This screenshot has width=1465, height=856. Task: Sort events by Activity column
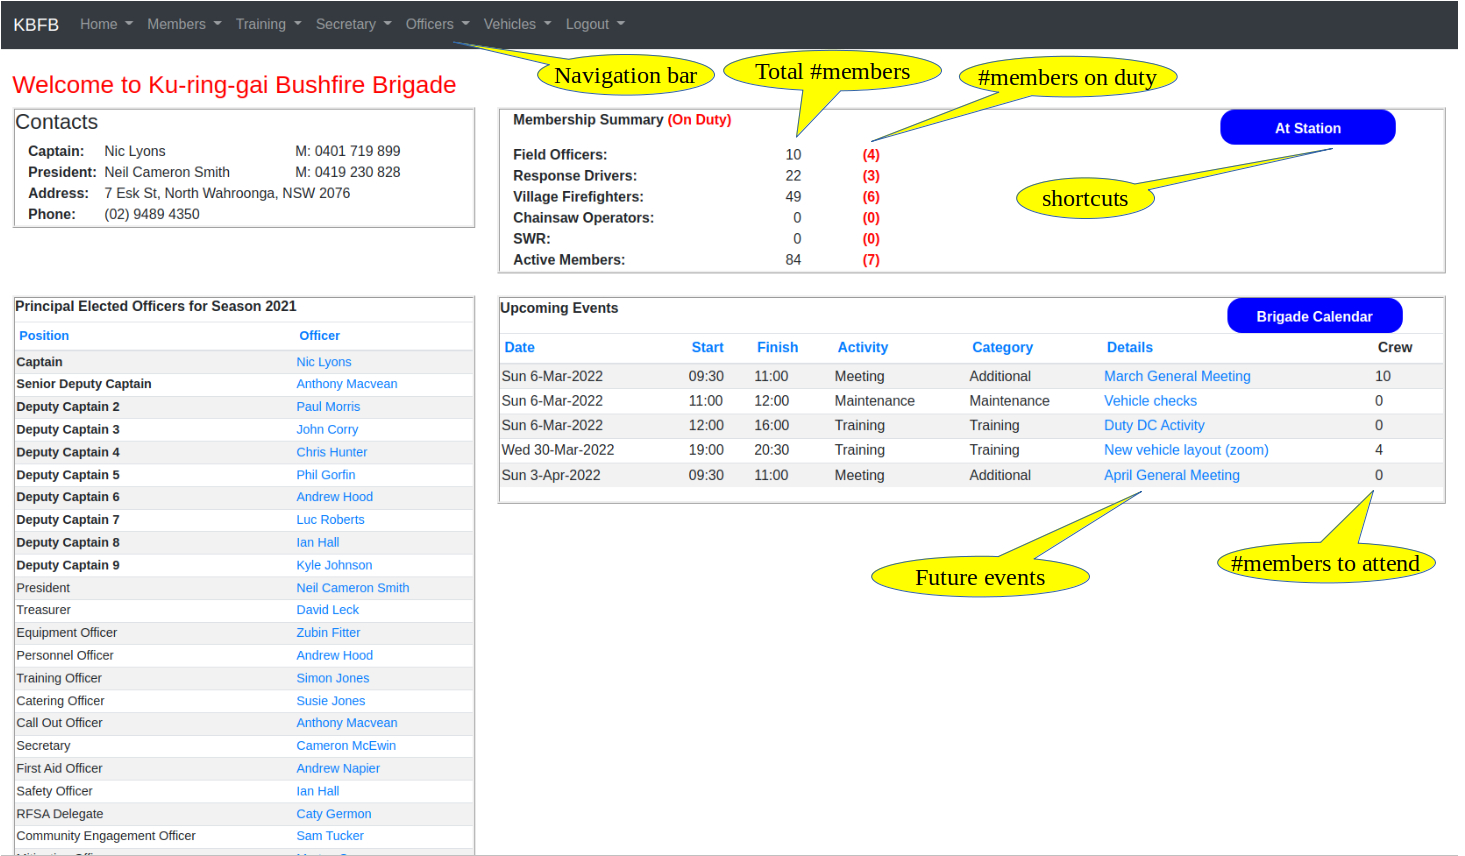[x=862, y=347]
